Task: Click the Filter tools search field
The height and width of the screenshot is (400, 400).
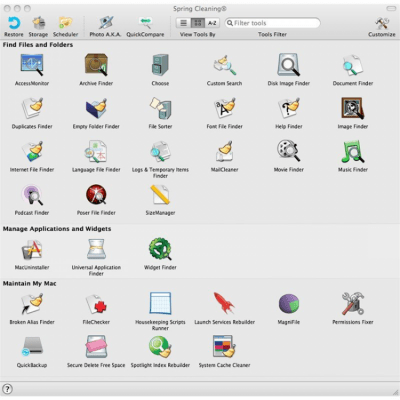Action: [x=272, y=23]
